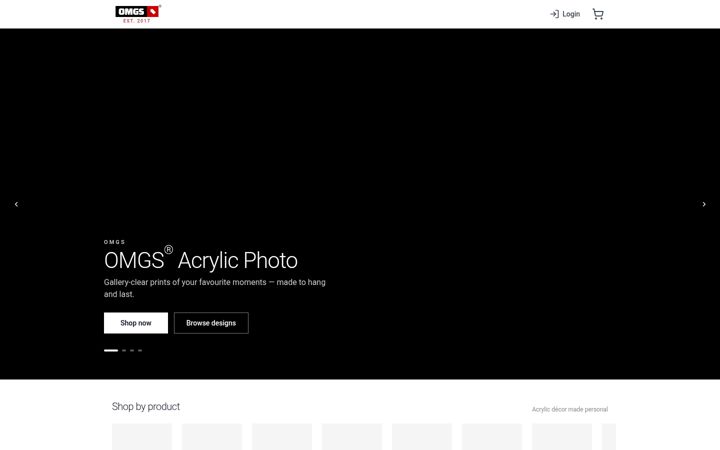Select the third carousel indicator dot
Screen dimensions: 720x450
[132, 350]
